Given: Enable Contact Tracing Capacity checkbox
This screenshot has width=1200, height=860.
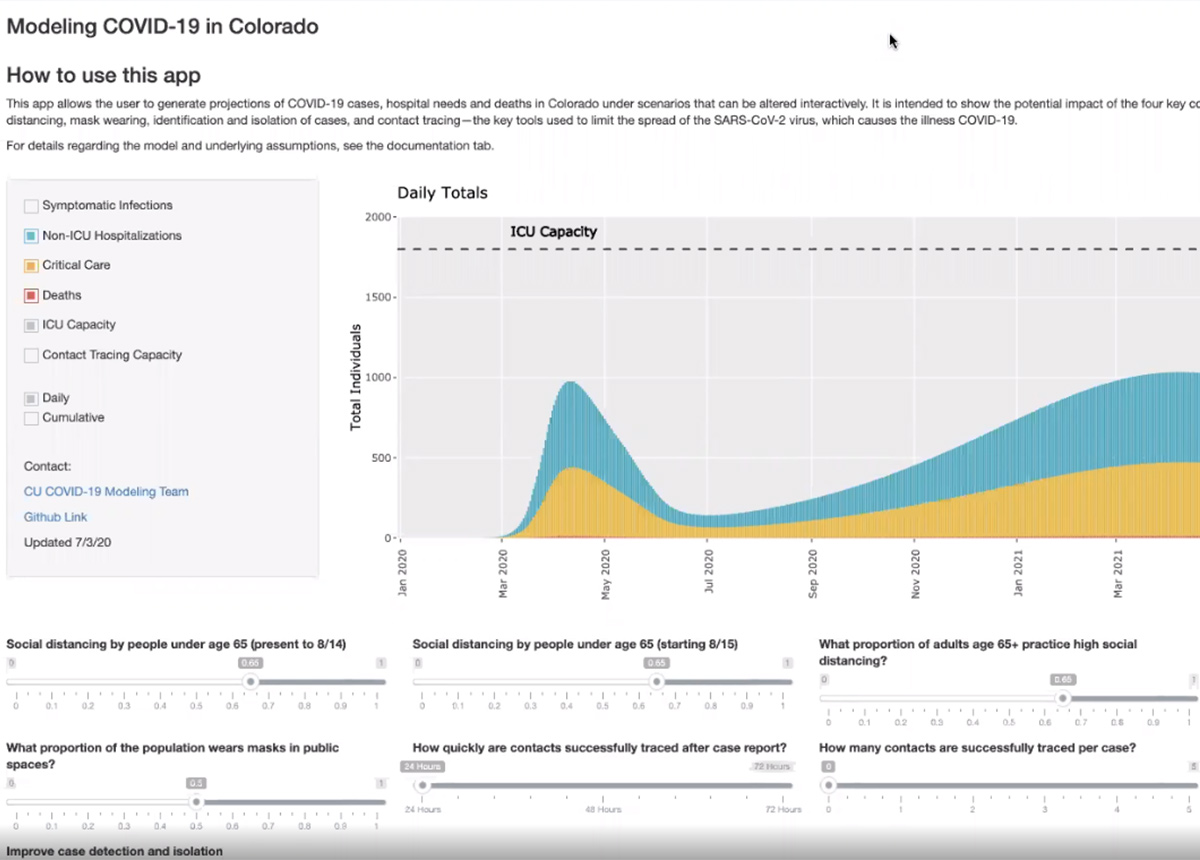Looking at the screenshot, I should [32, 355].
